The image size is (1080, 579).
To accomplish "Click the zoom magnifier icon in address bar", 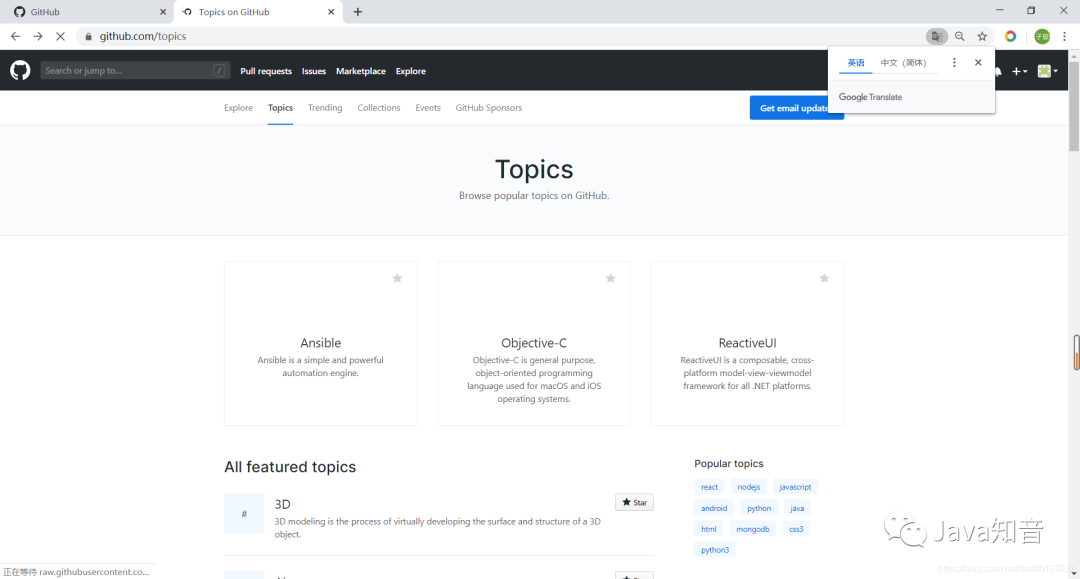I will tap(959, 36).
